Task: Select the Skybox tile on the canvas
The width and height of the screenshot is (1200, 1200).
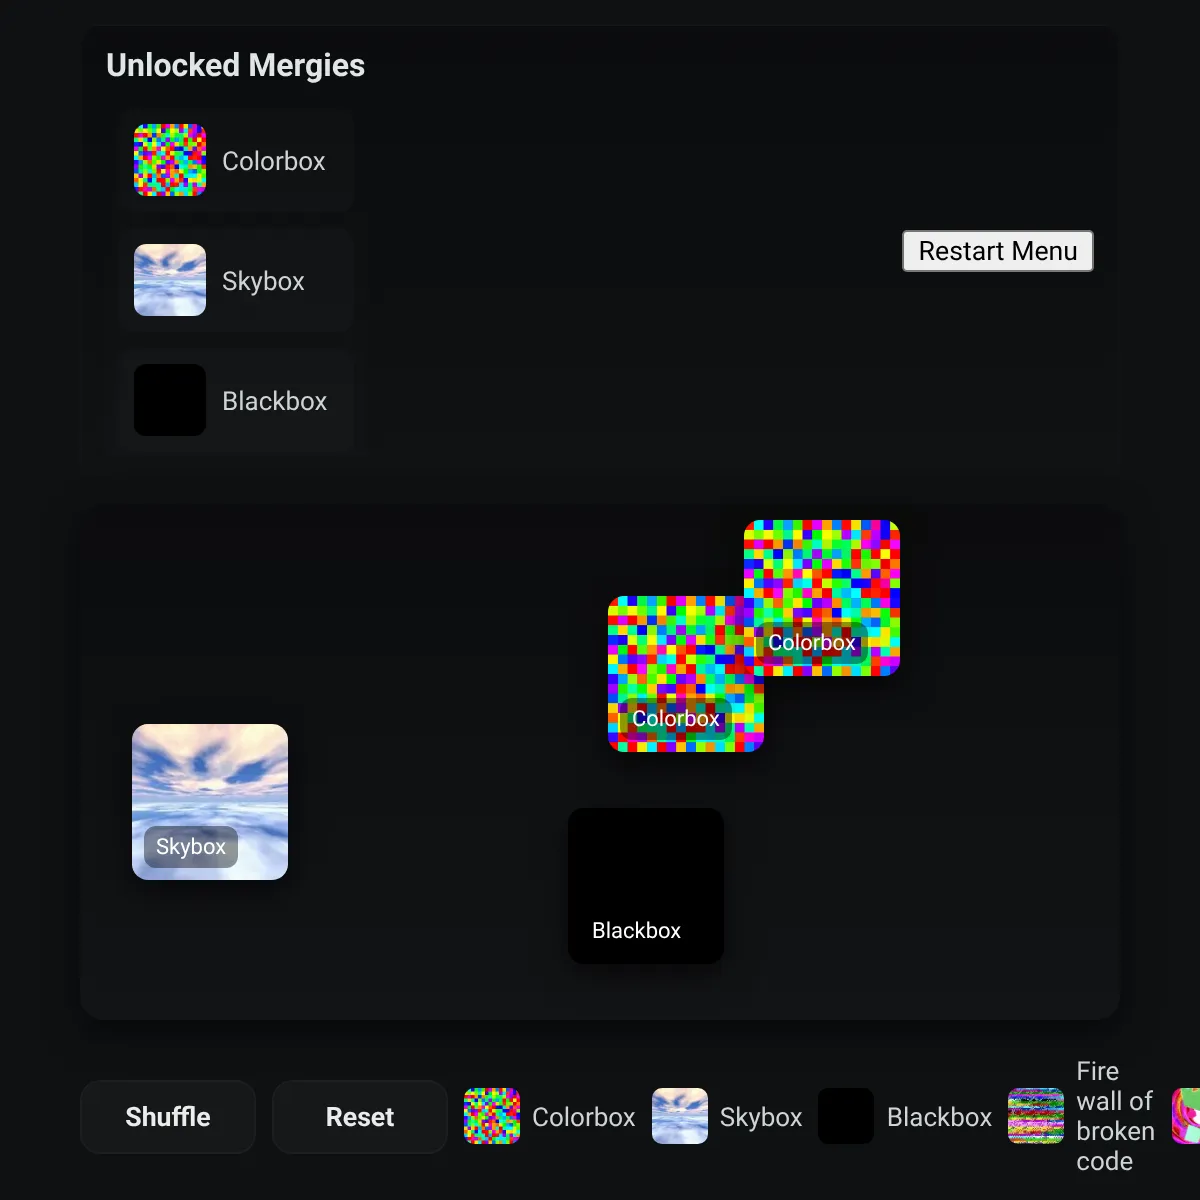Action: [210, 790]
